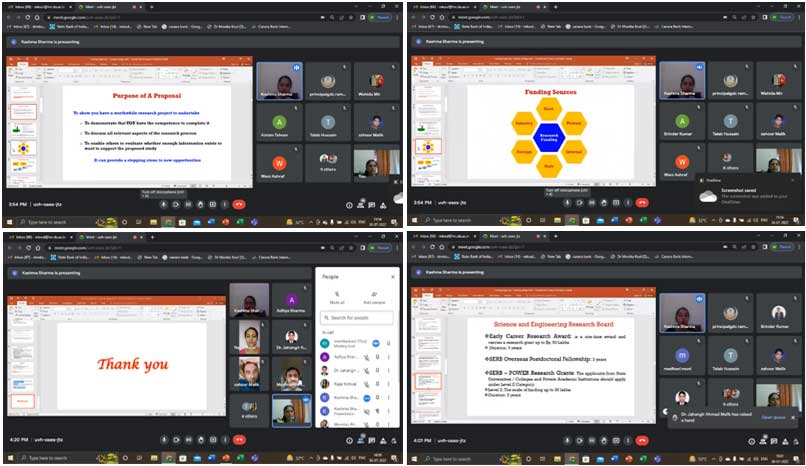Screen dimensions: 806x466
Task: Open more options for Aaditya Sharma in People list
Action: tap(389, 356)
